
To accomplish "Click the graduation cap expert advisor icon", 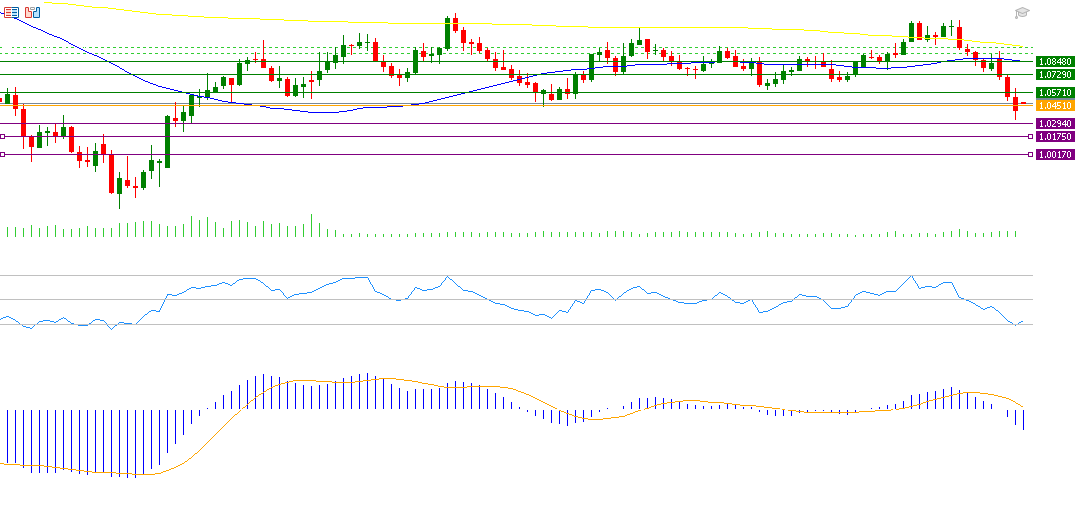I will coord(1021,13).
